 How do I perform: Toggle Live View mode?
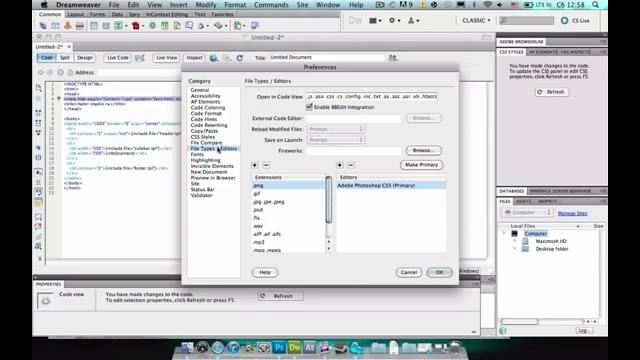tap(167, 58)
